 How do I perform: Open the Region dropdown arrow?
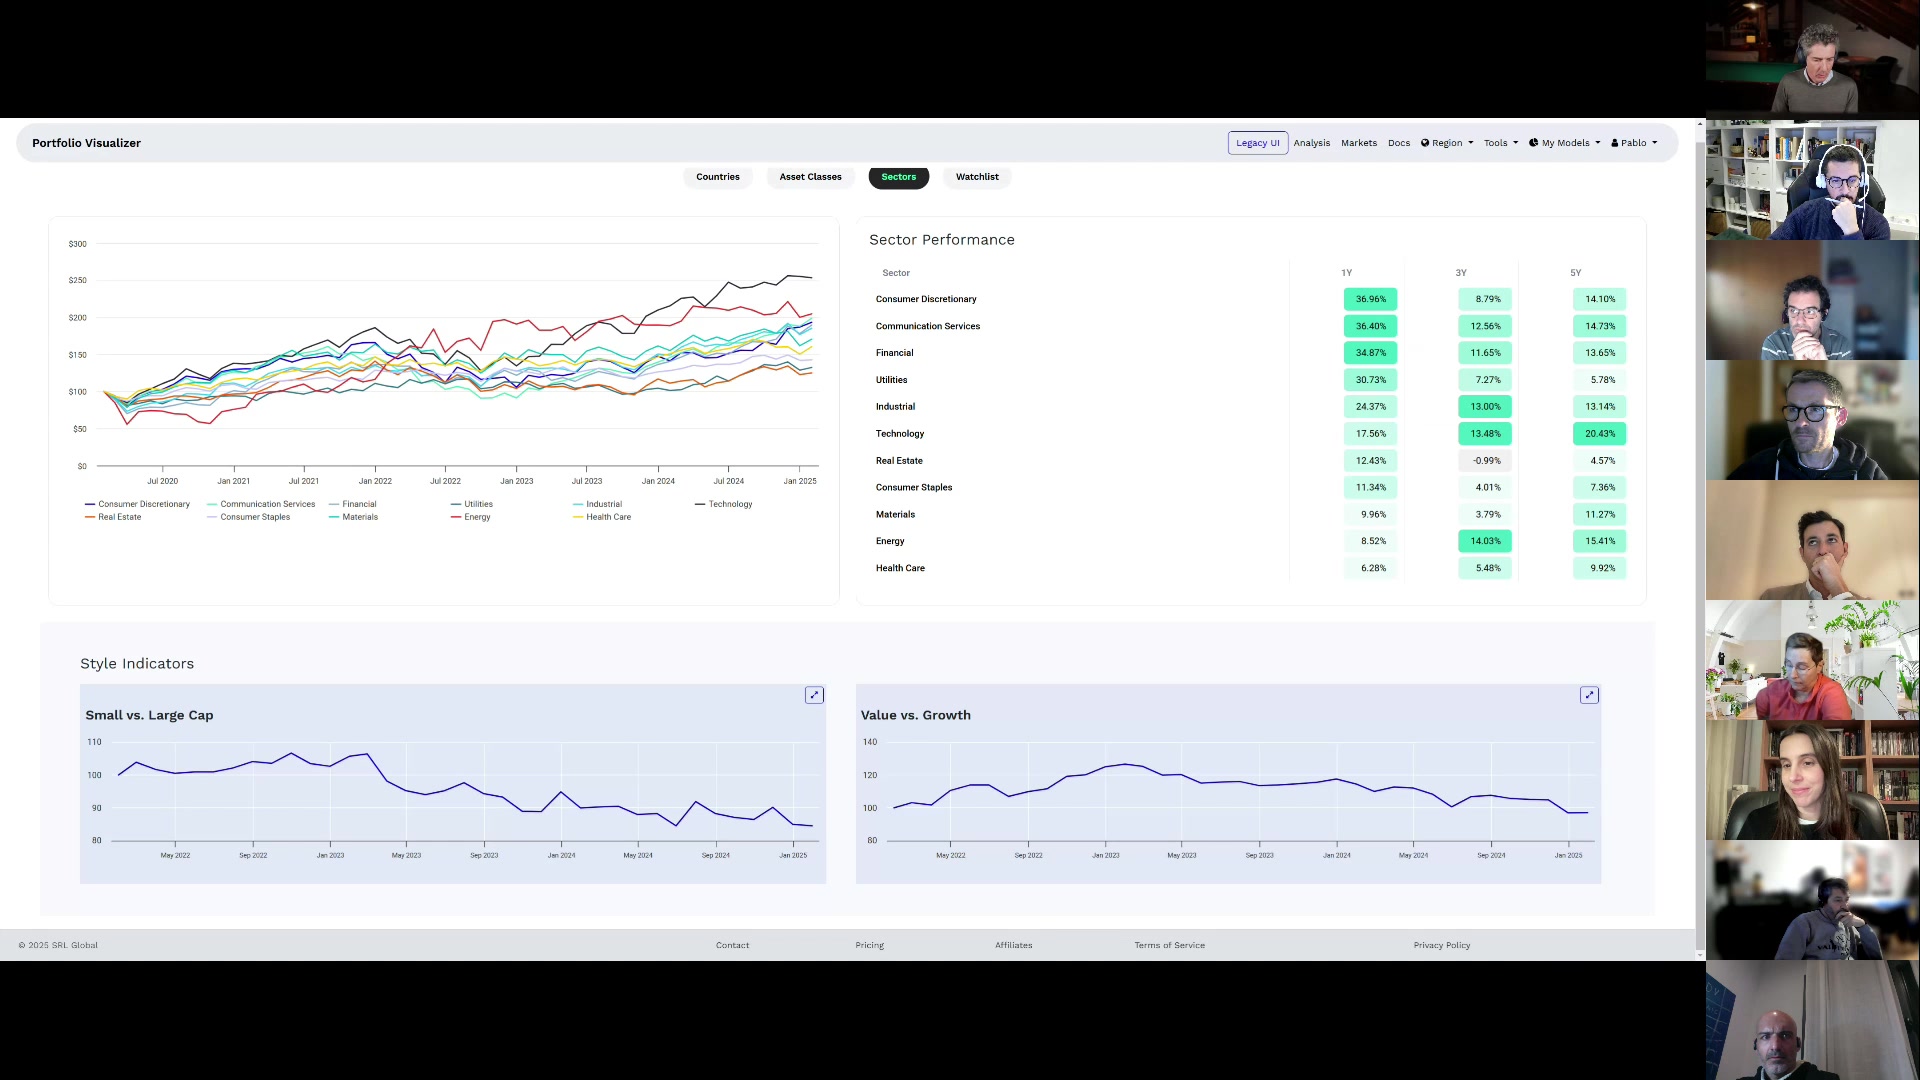pyautogui.click(x=1470, y=143)
